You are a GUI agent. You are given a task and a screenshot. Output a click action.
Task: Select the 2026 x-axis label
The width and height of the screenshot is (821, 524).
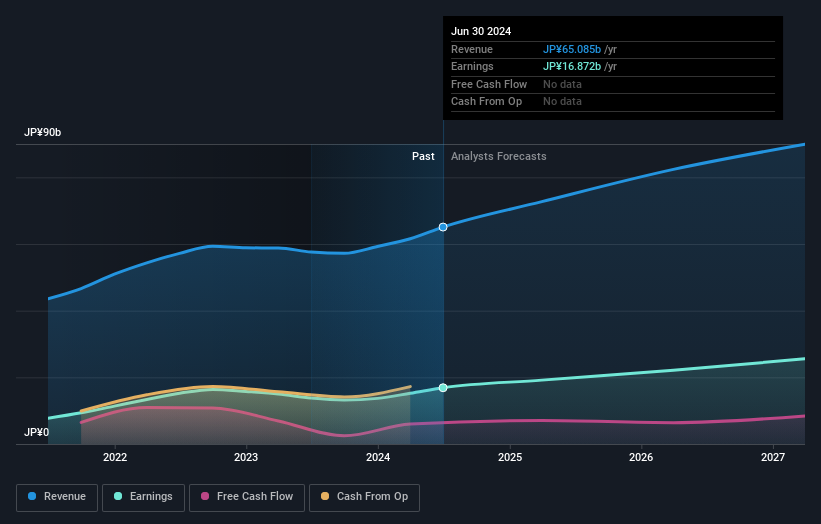tap(641, 457)
